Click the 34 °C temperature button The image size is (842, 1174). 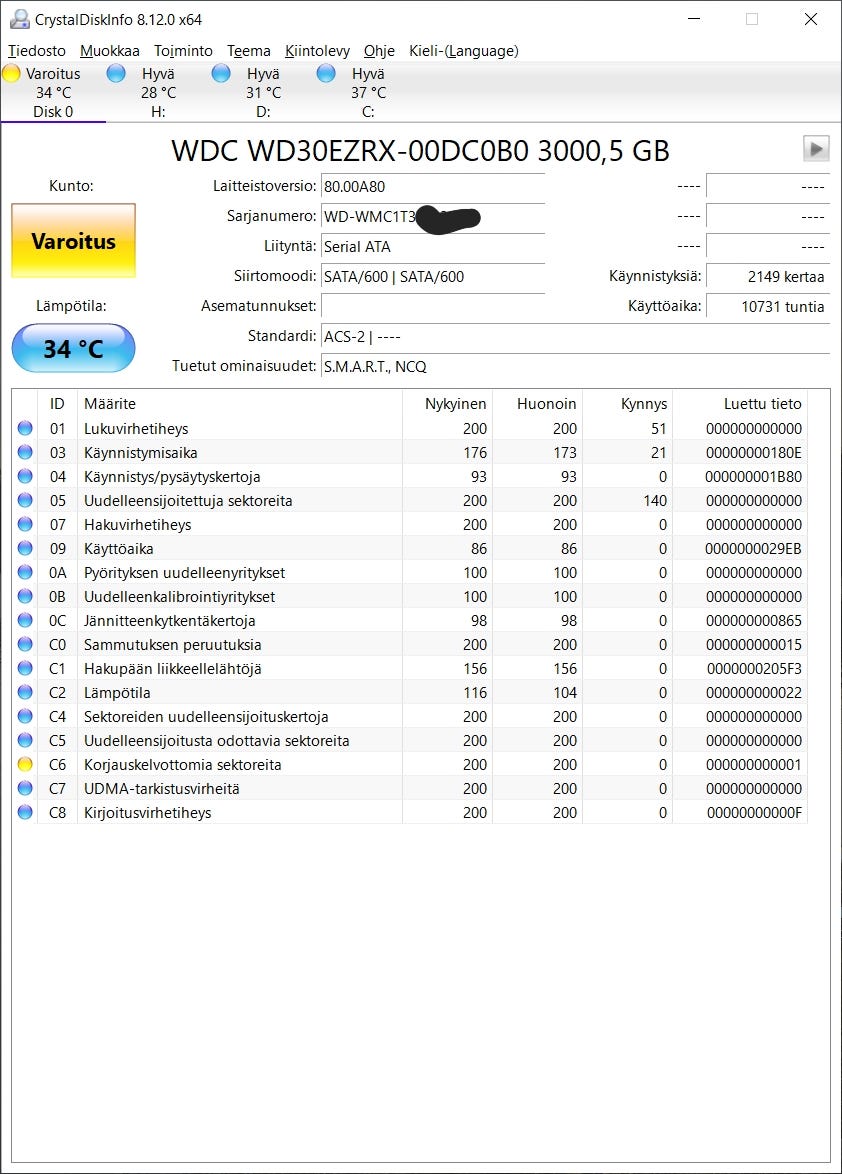(x=73, y=348)
